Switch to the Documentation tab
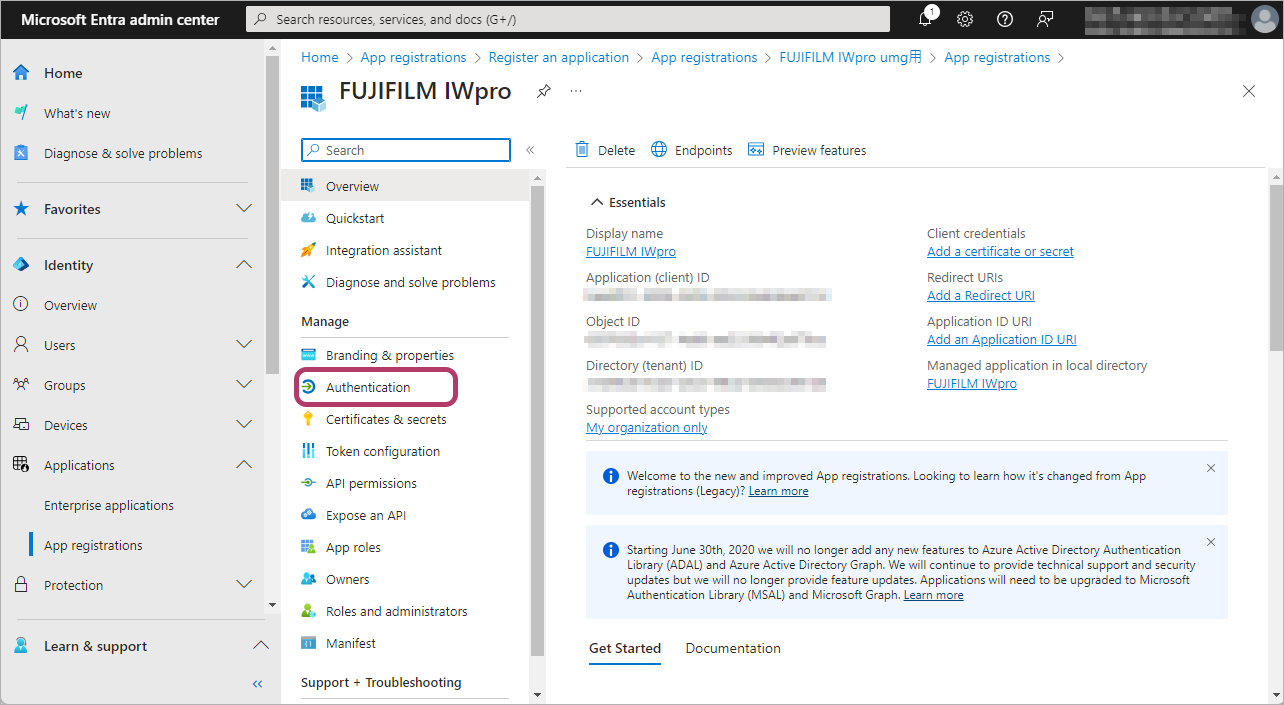The image size is (1284, 705). pos(733,648)
